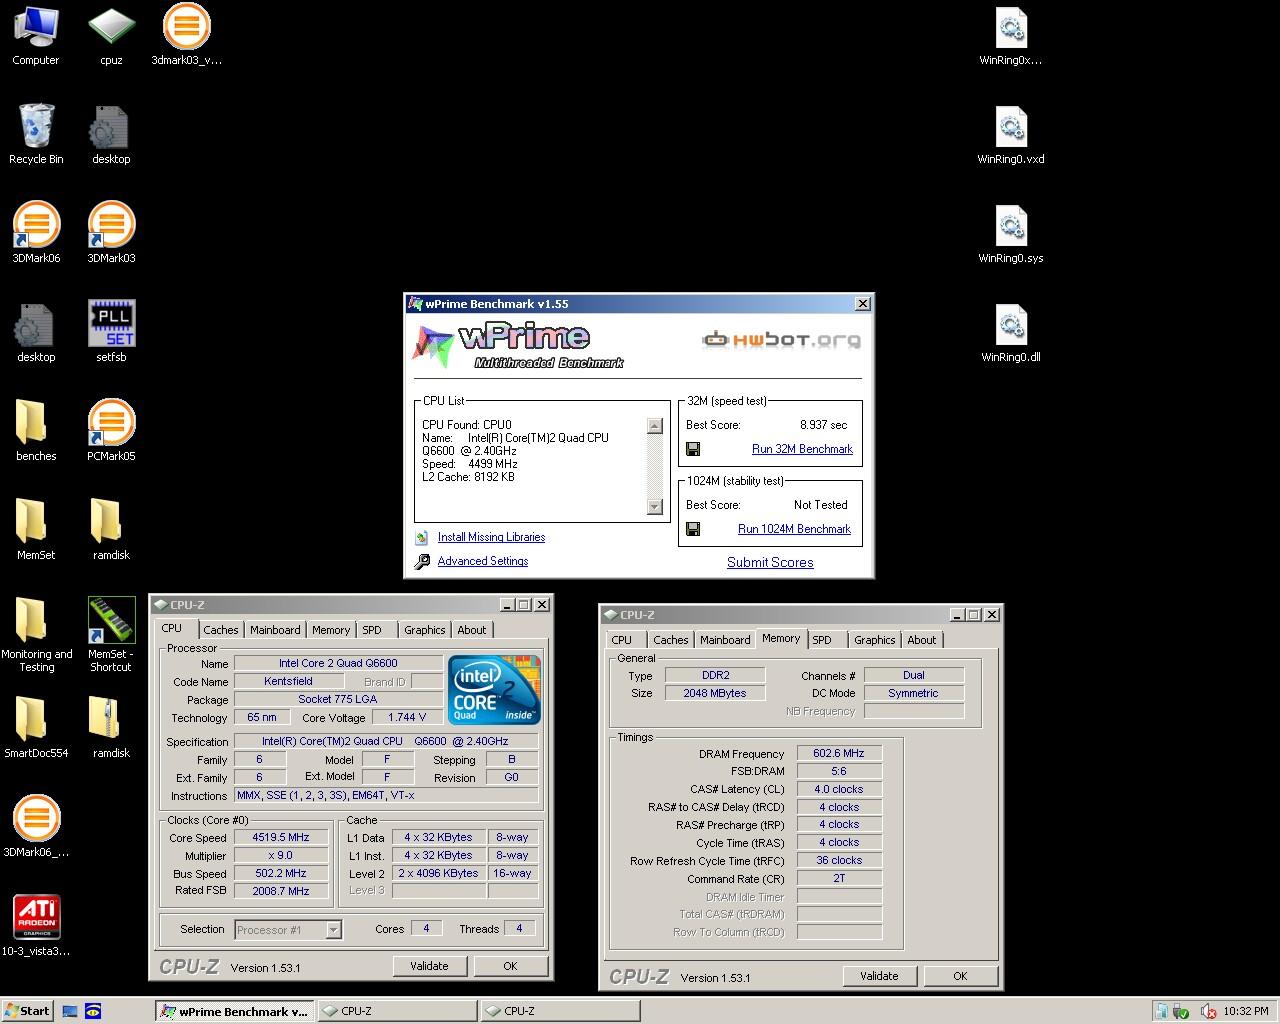Open the Recycle Bin
Viewport: 1280px width, 1024px height.
[x=36, y=133]
